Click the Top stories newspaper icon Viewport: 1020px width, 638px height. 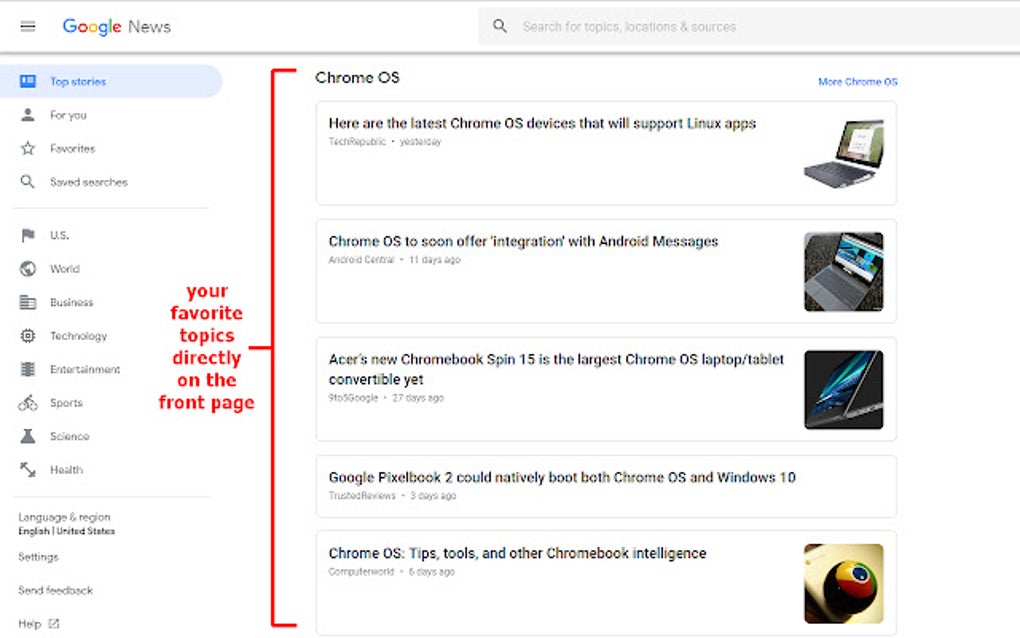click(x=27, y=81)
